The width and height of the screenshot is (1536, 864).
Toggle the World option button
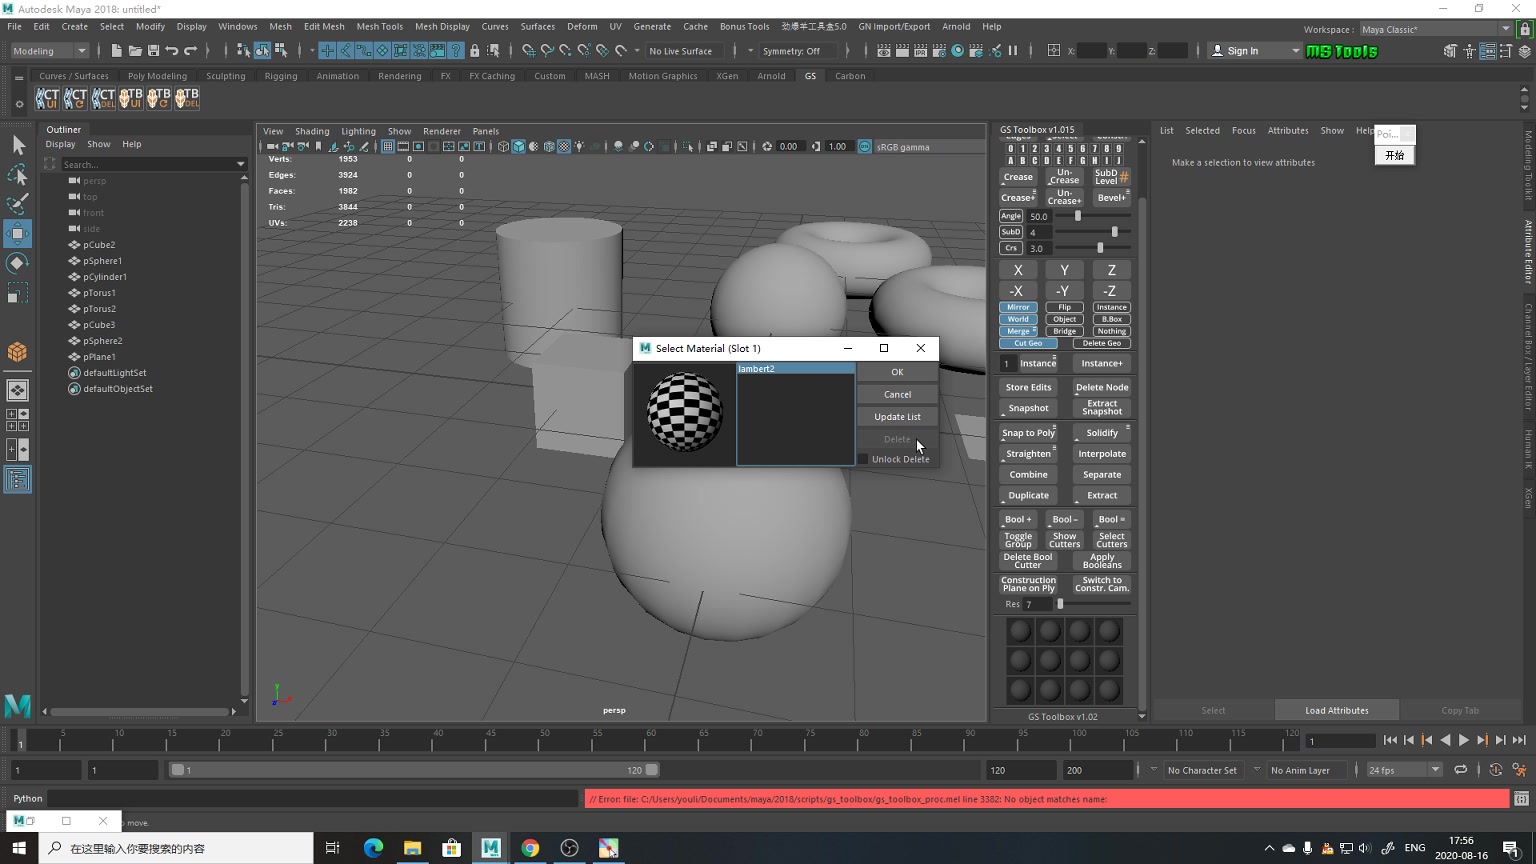pos(1018,319)
